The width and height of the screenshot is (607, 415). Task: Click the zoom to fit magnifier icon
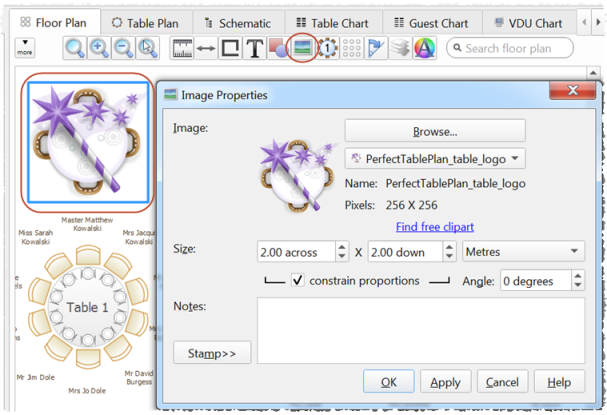pos(74,48)
